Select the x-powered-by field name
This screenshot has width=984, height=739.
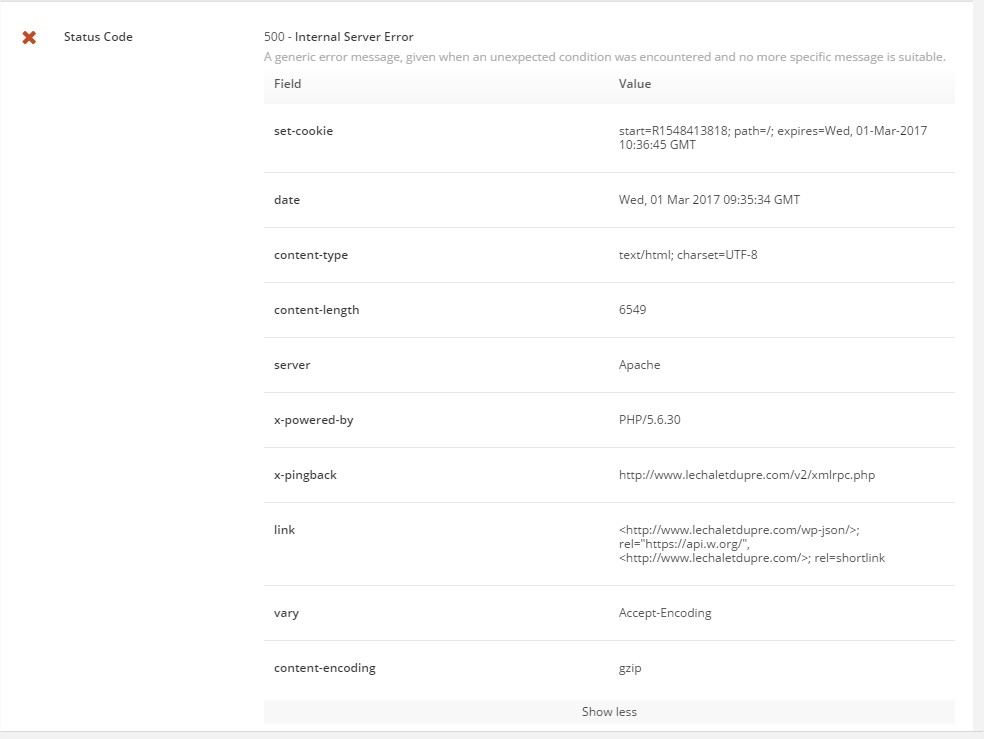coord(313,420)
